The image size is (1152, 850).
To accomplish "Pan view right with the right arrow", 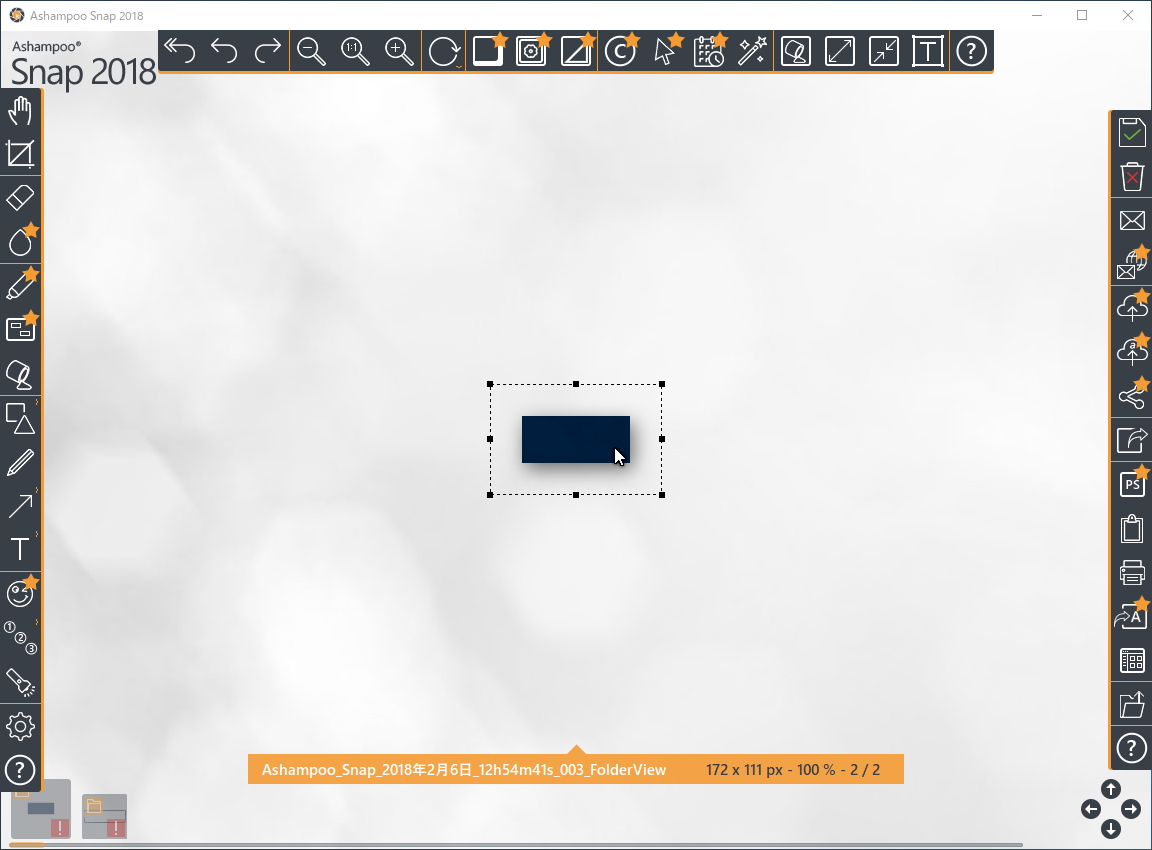I will pyautogui.click(x=1131, y=810).
